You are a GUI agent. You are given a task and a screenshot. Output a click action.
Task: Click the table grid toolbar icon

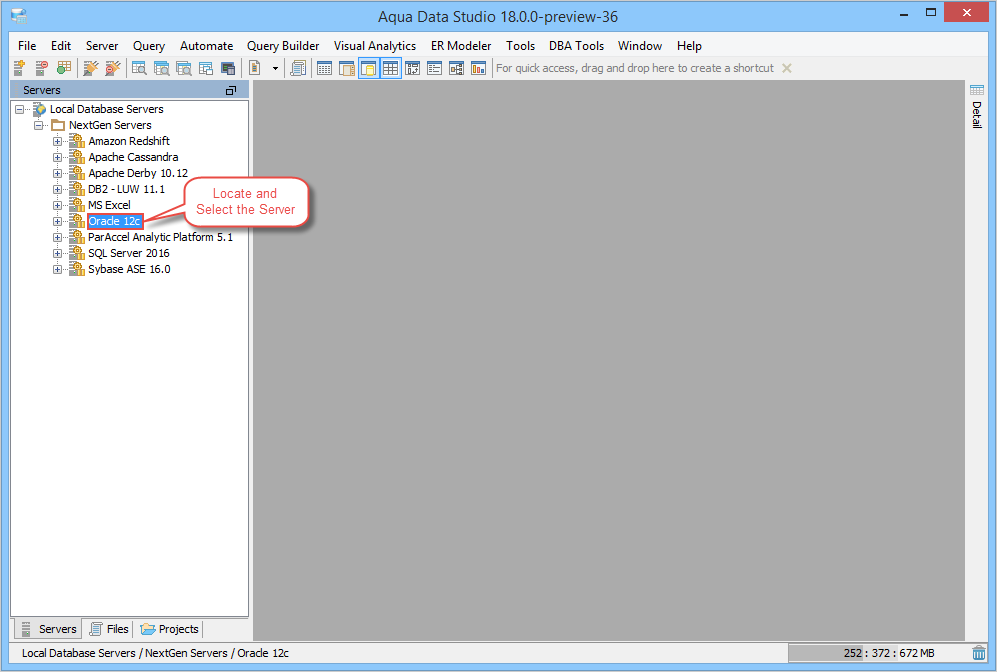(x=324, y=68)
